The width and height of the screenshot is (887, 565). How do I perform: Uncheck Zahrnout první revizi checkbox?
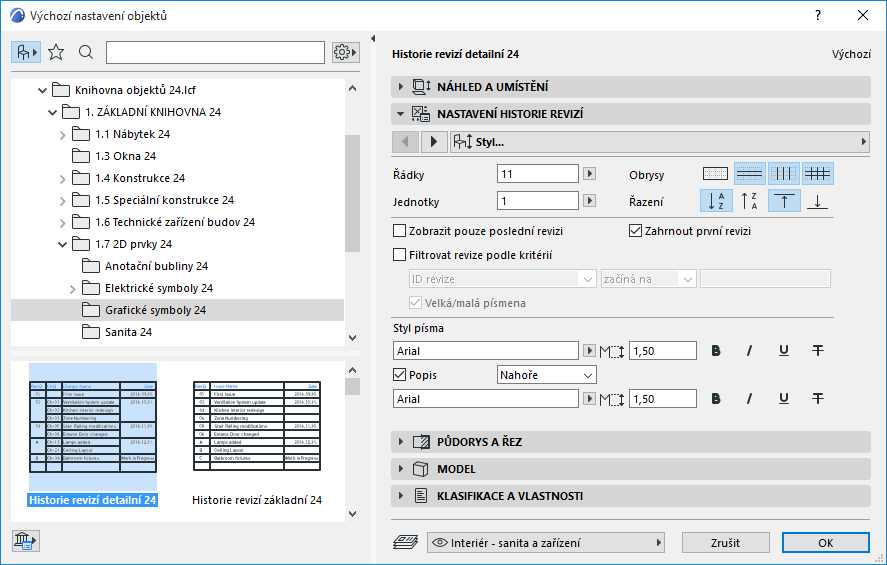635,231
